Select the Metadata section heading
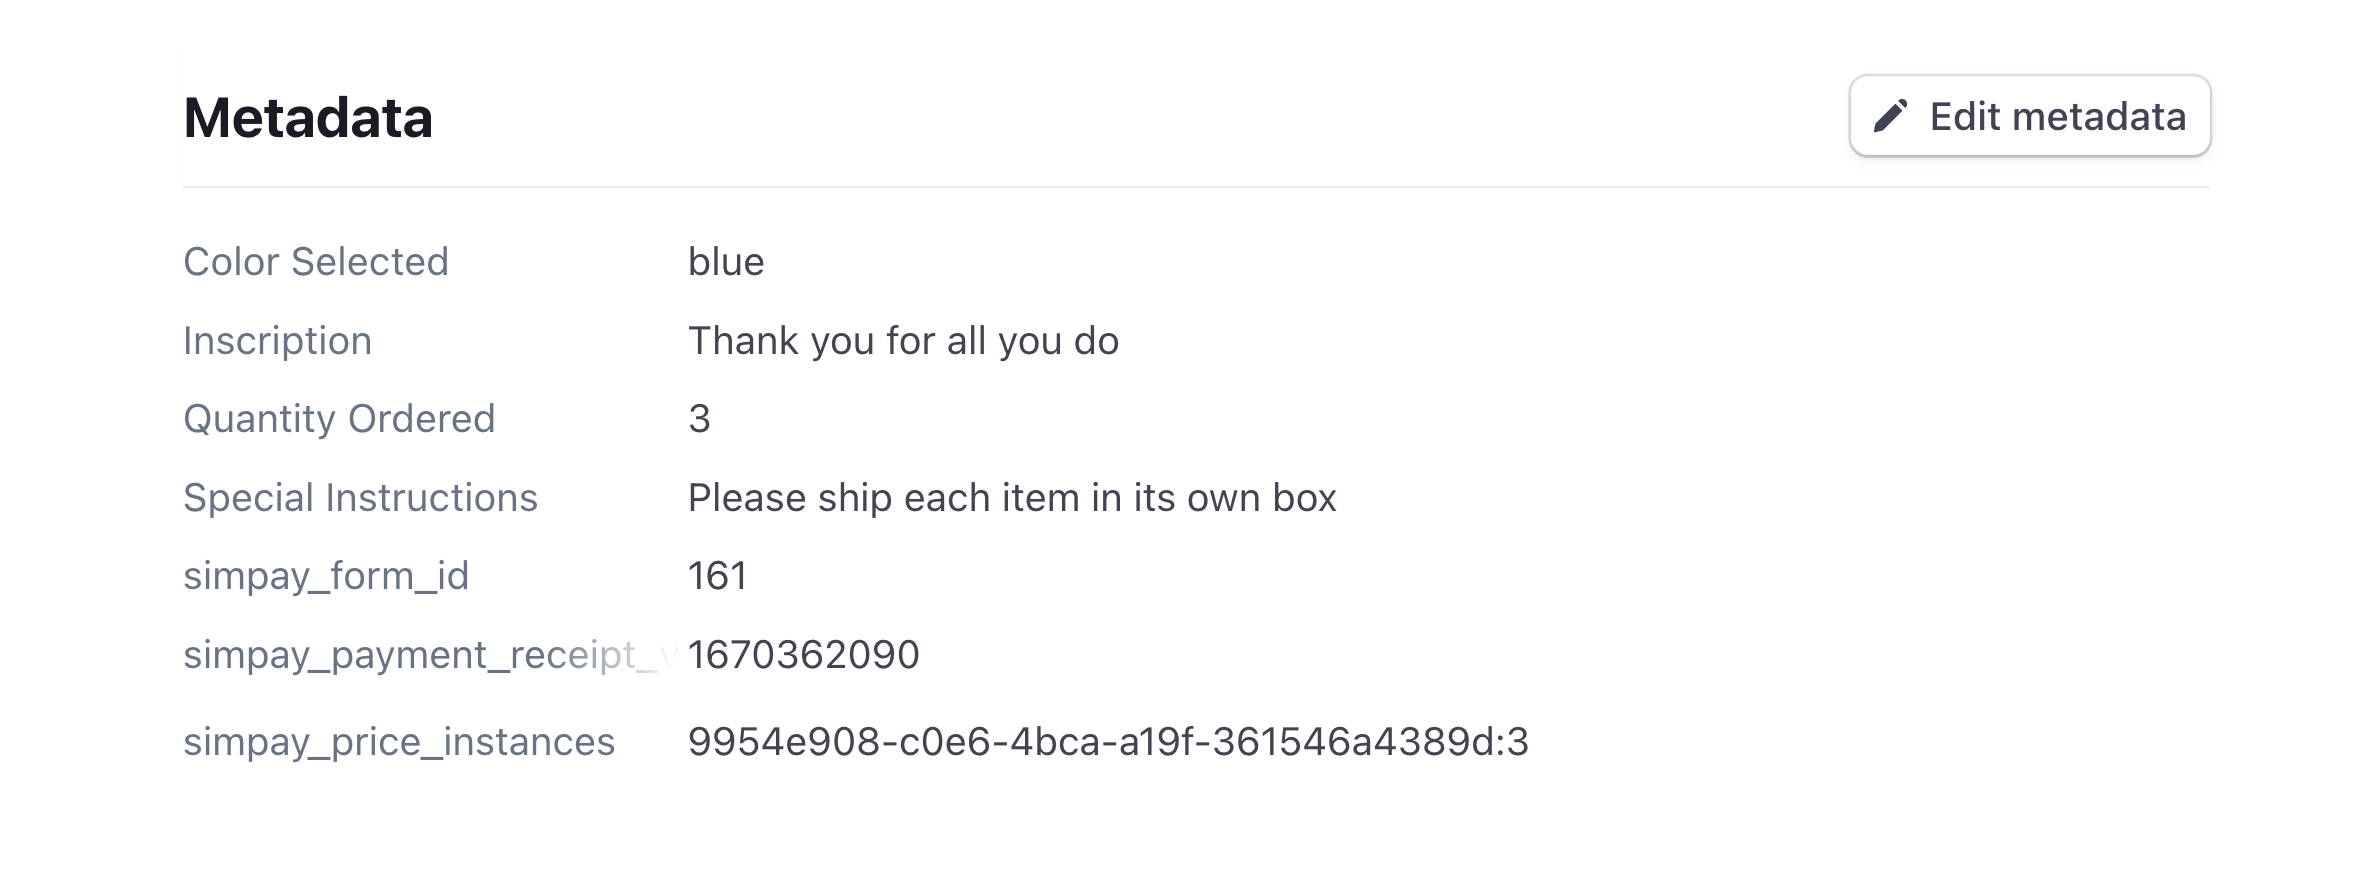The height and width of the screenshot is (886, 2380). [307, 118]
